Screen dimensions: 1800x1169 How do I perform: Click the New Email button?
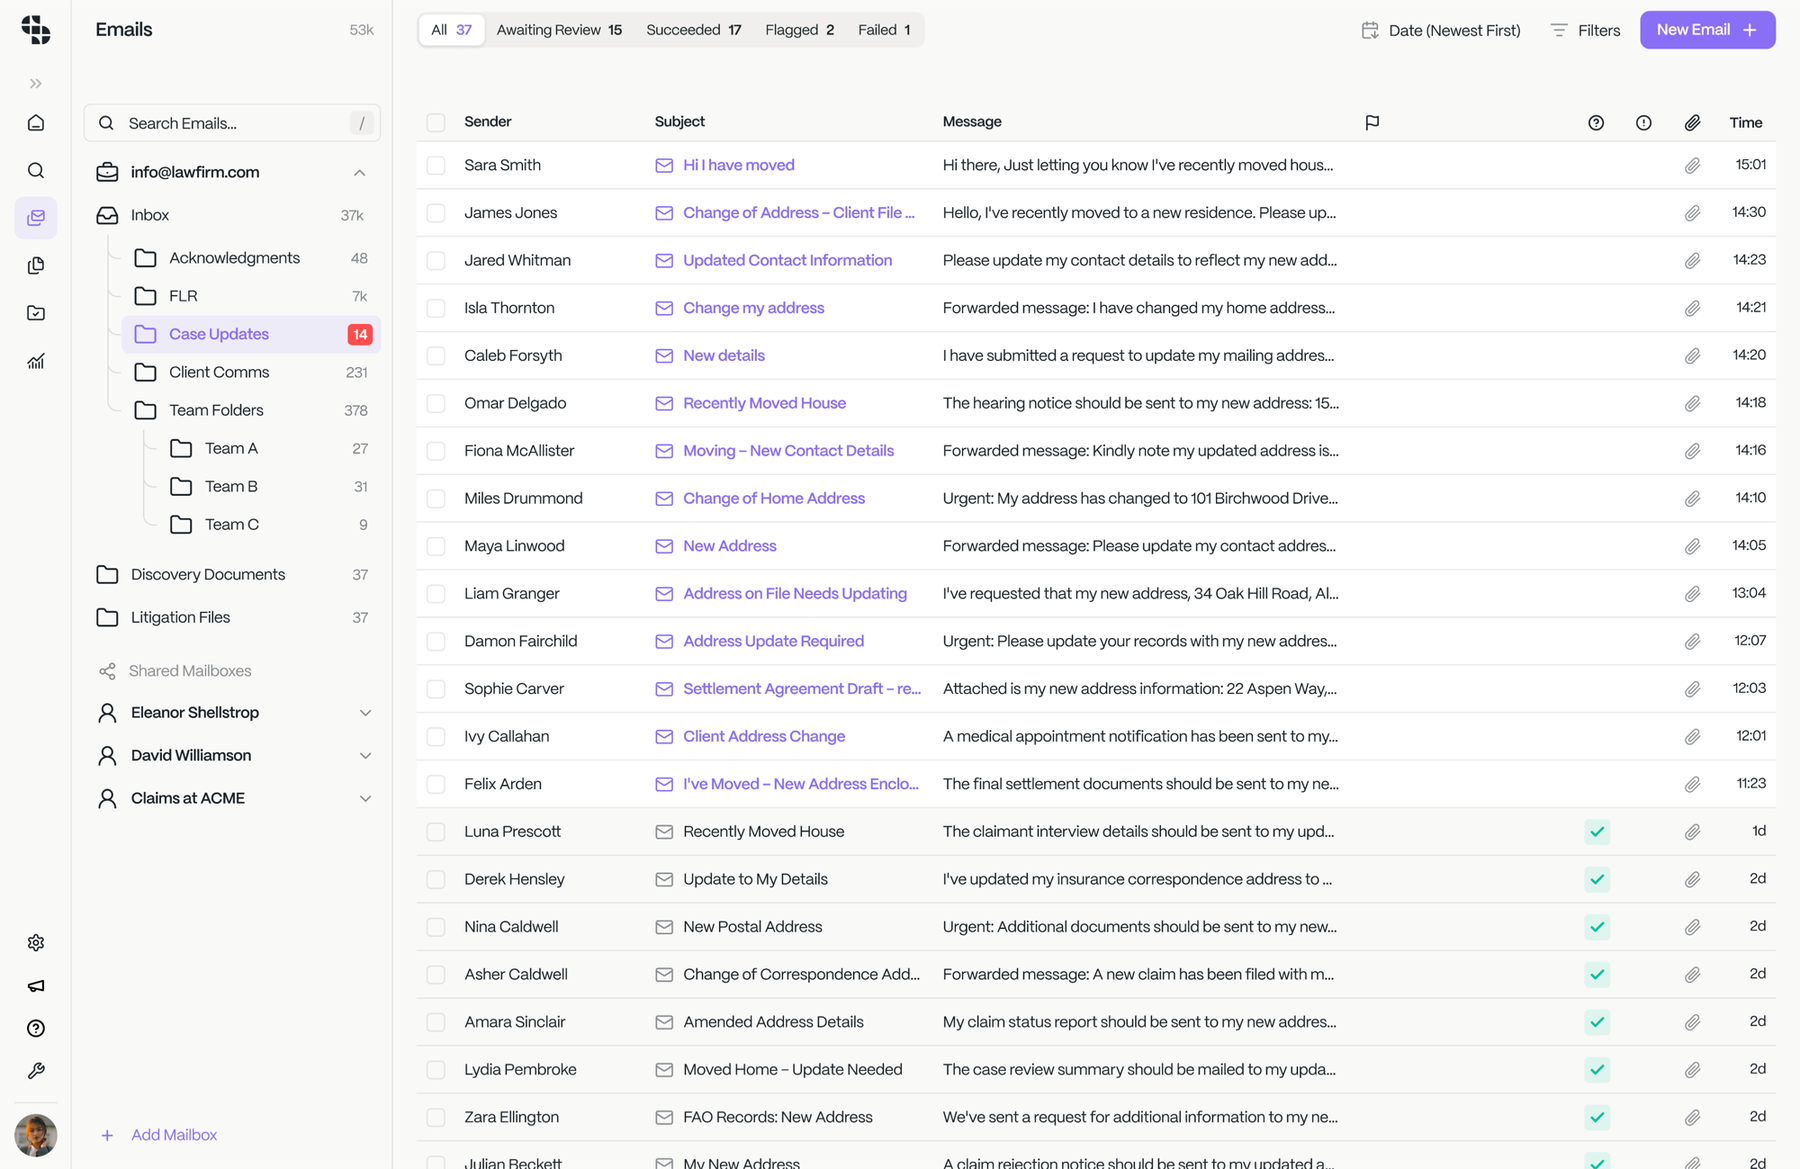point(1707,30)
